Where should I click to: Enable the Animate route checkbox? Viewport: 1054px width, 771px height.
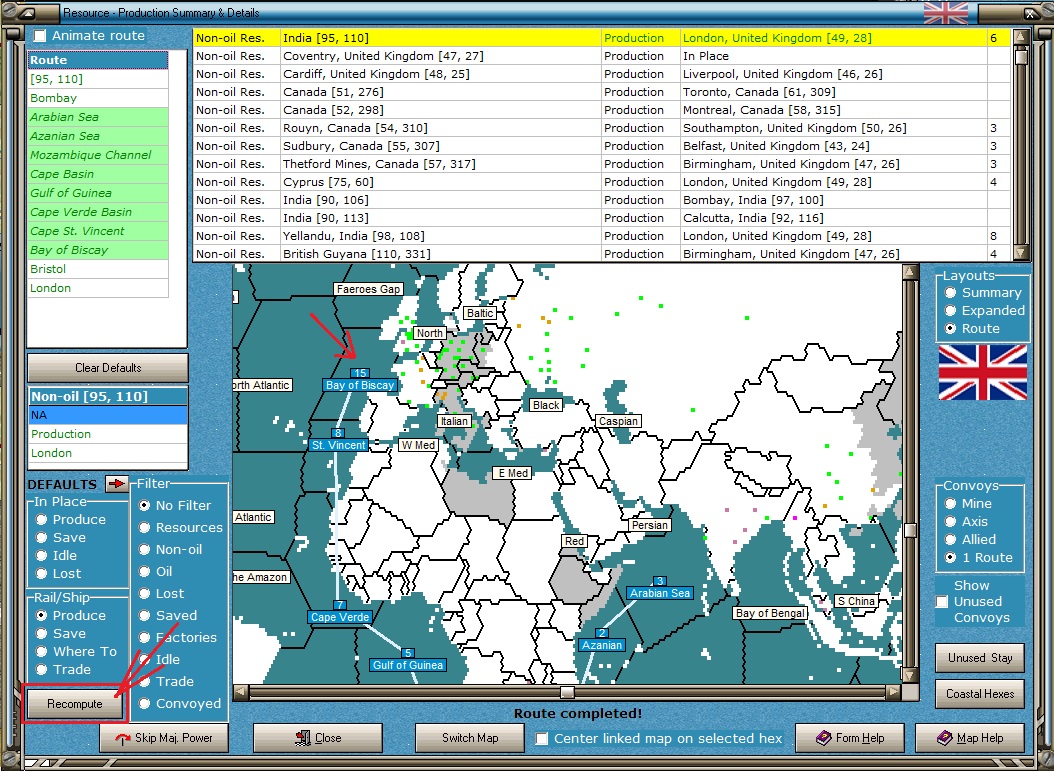point(41,36)
